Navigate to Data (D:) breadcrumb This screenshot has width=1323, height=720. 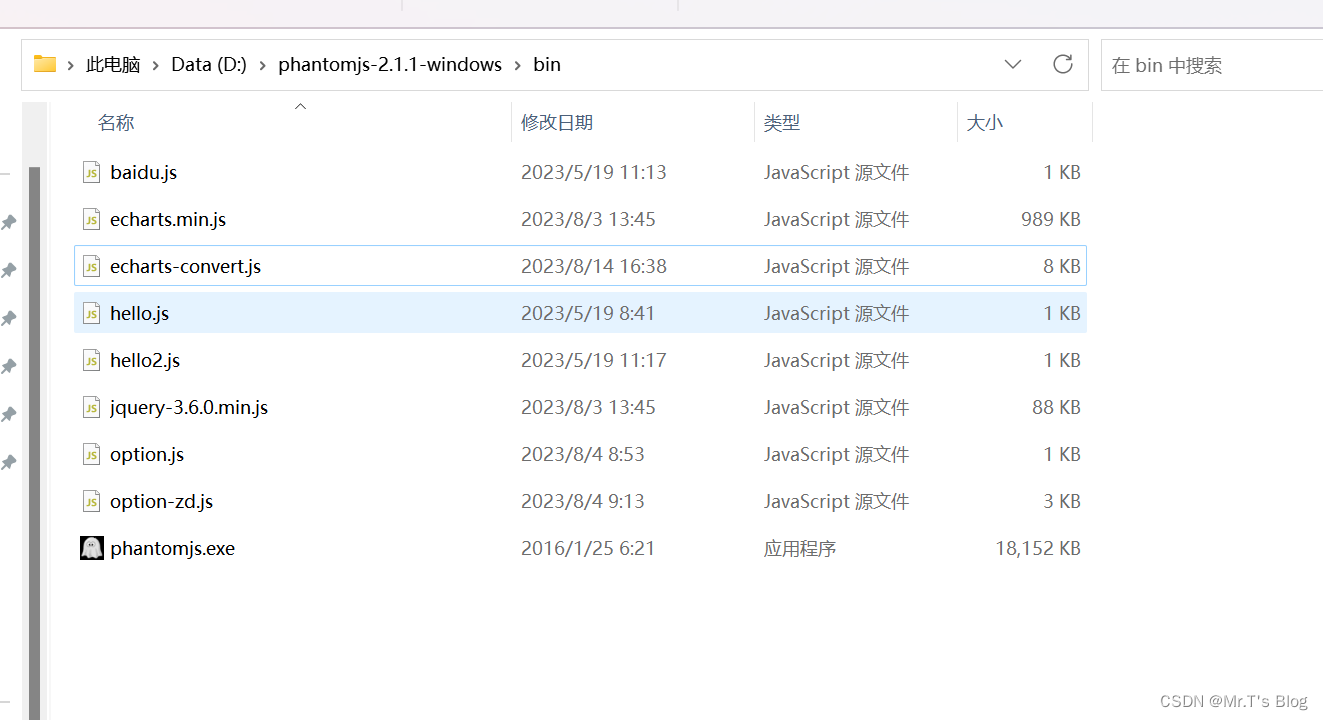coord(209,65)
